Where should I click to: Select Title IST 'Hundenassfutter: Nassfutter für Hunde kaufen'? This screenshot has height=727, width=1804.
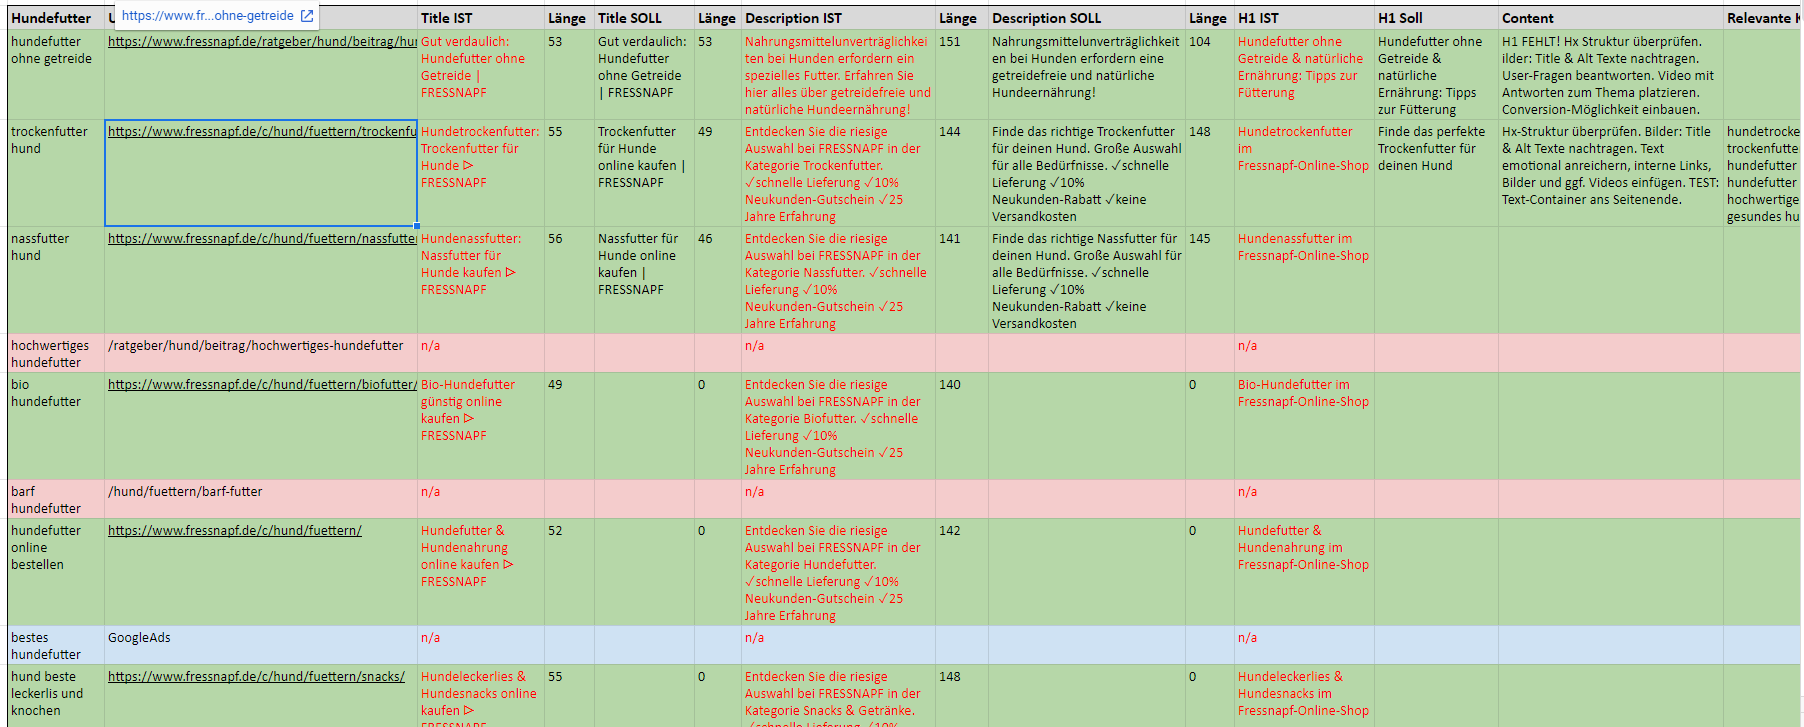tap(481, 281)
